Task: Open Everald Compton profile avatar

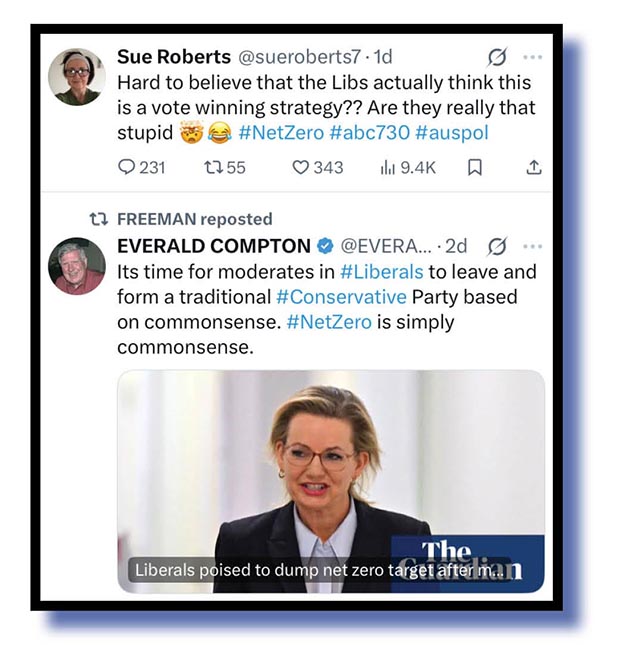Action: pyautogui.click(x=77, y=266)
